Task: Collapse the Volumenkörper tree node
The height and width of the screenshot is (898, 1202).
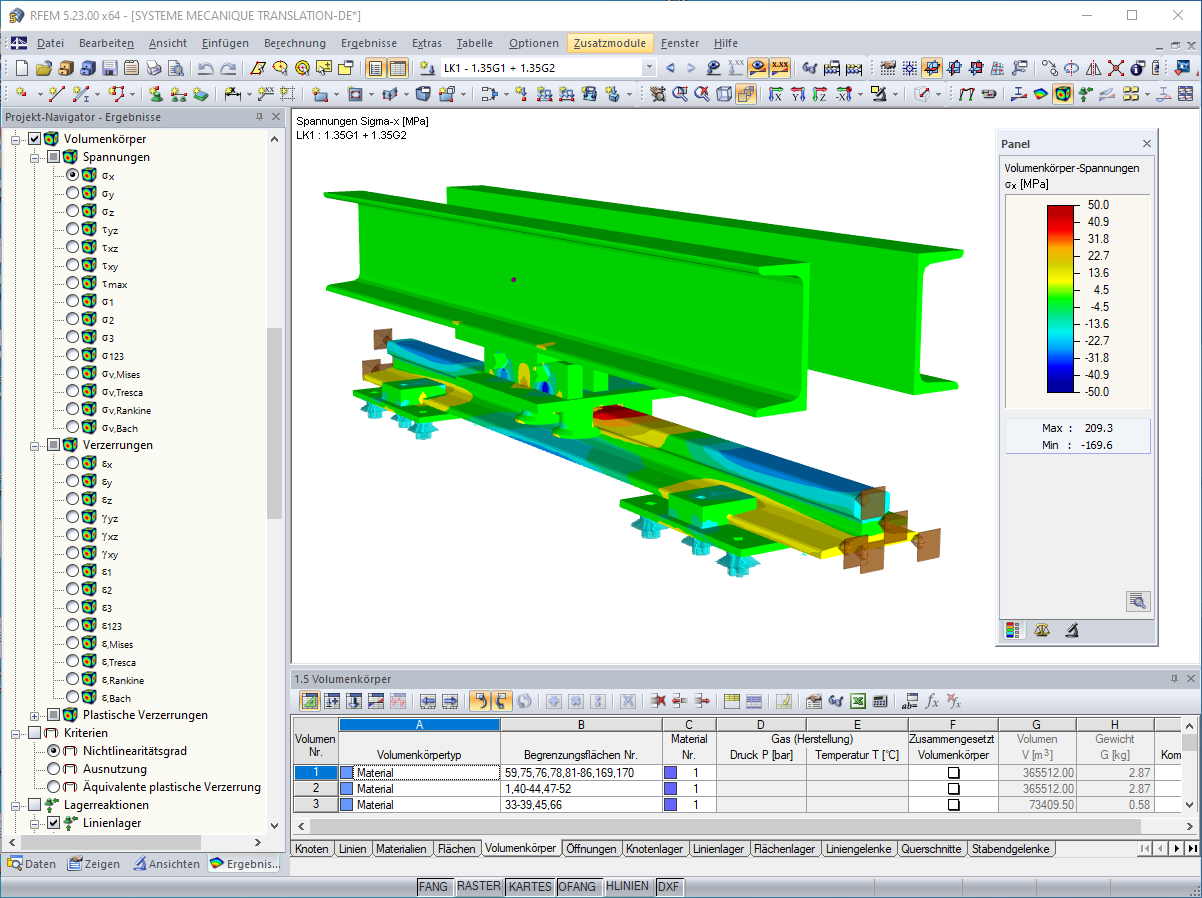Action: tap(17, 139)
